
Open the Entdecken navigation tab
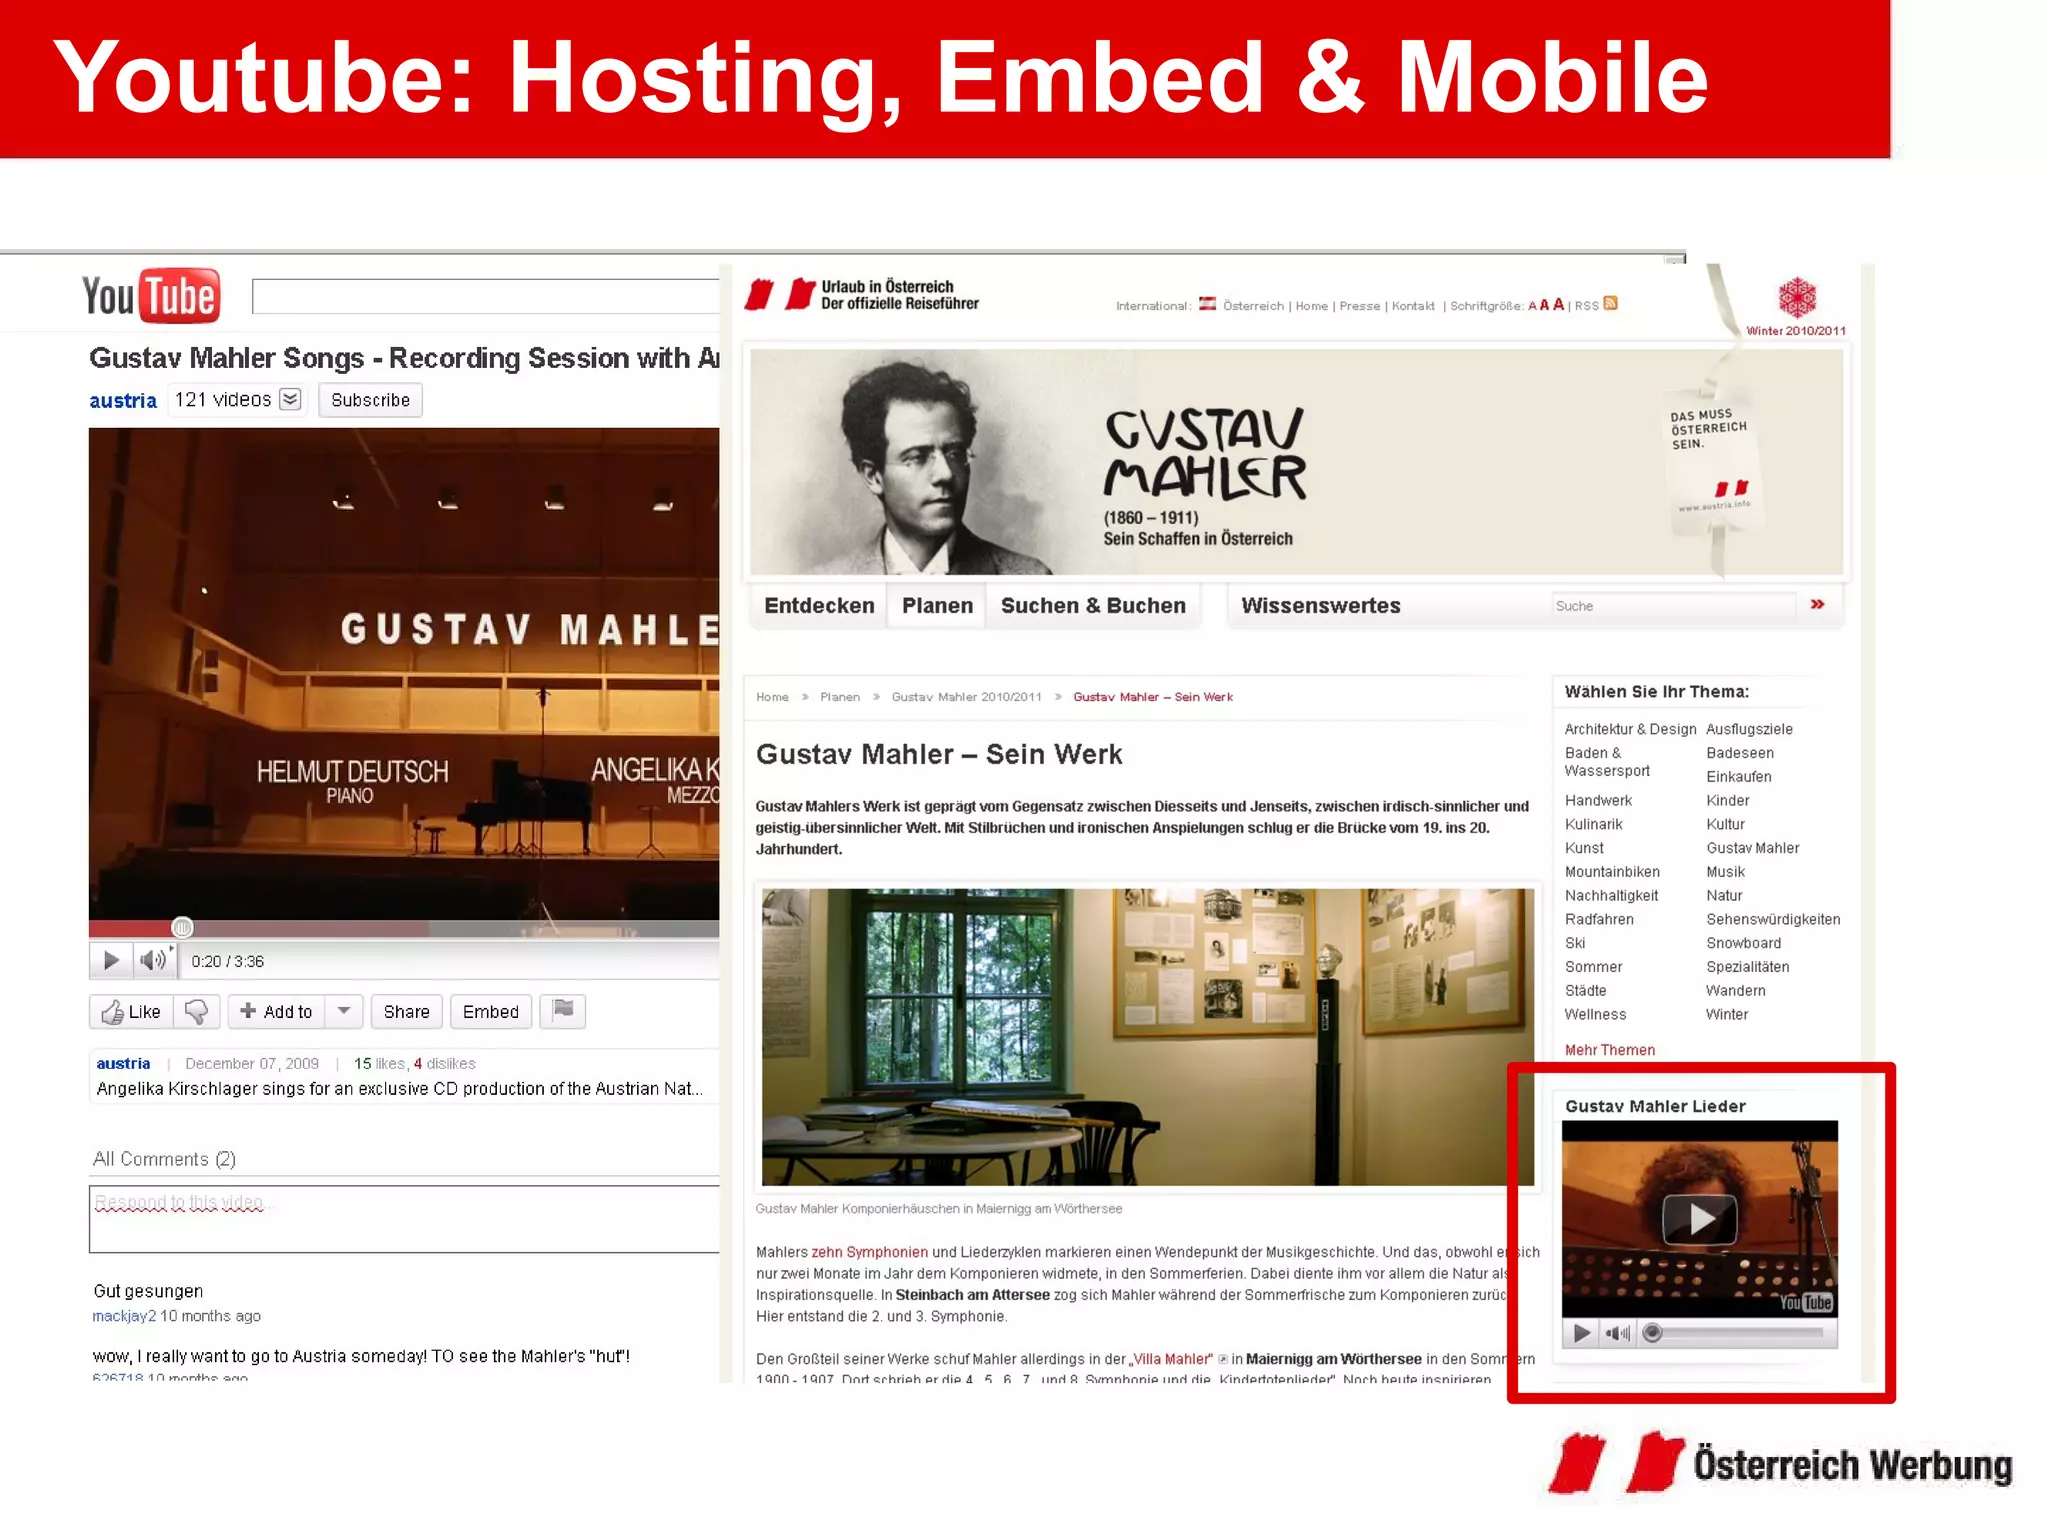tap(819, 606)
